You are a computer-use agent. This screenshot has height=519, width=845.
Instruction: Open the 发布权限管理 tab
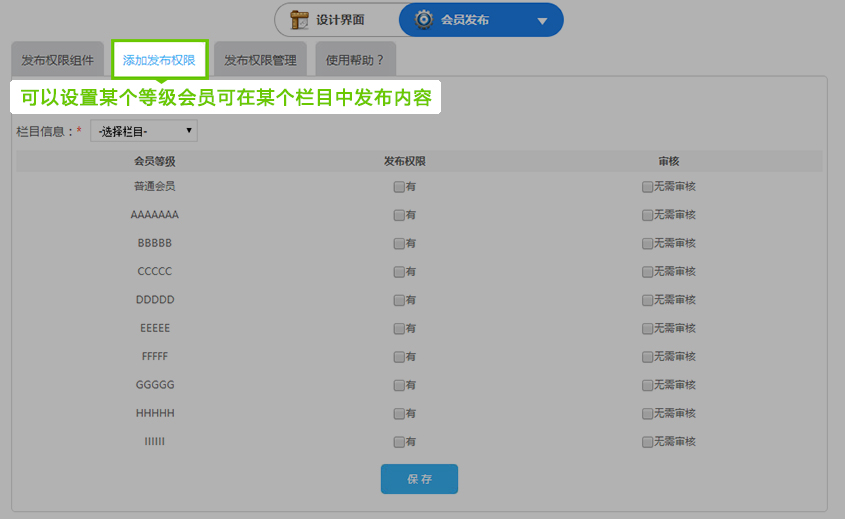(260, 60)
